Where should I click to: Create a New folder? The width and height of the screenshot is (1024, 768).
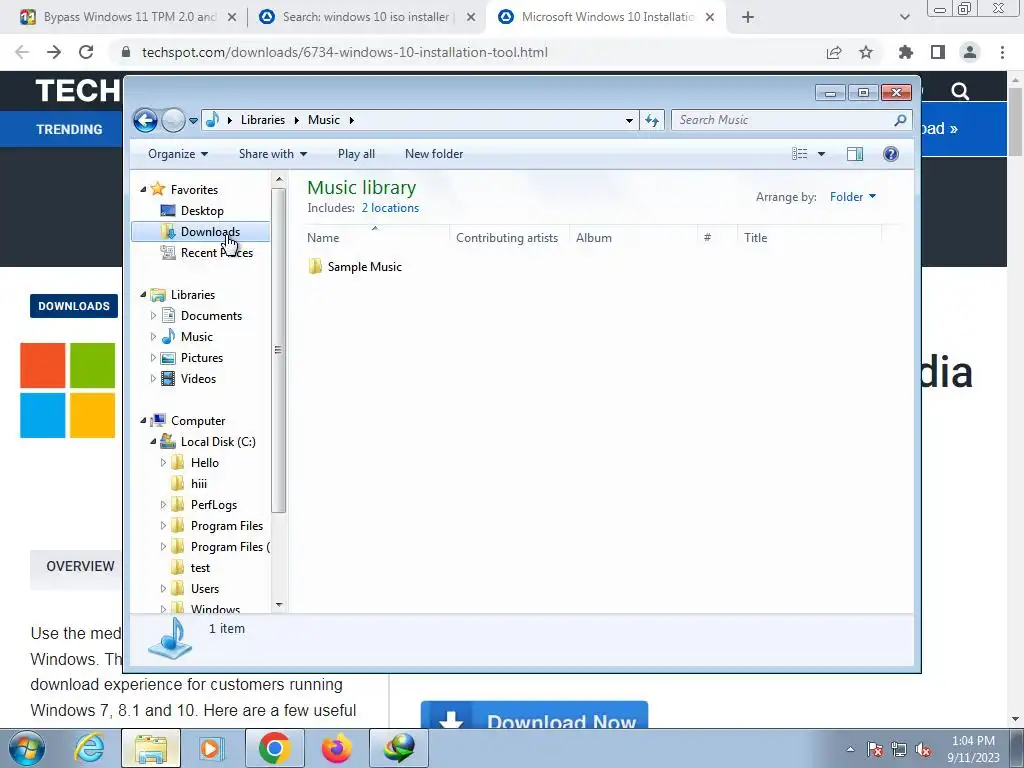pyautogui.click(x=434, y=154)
